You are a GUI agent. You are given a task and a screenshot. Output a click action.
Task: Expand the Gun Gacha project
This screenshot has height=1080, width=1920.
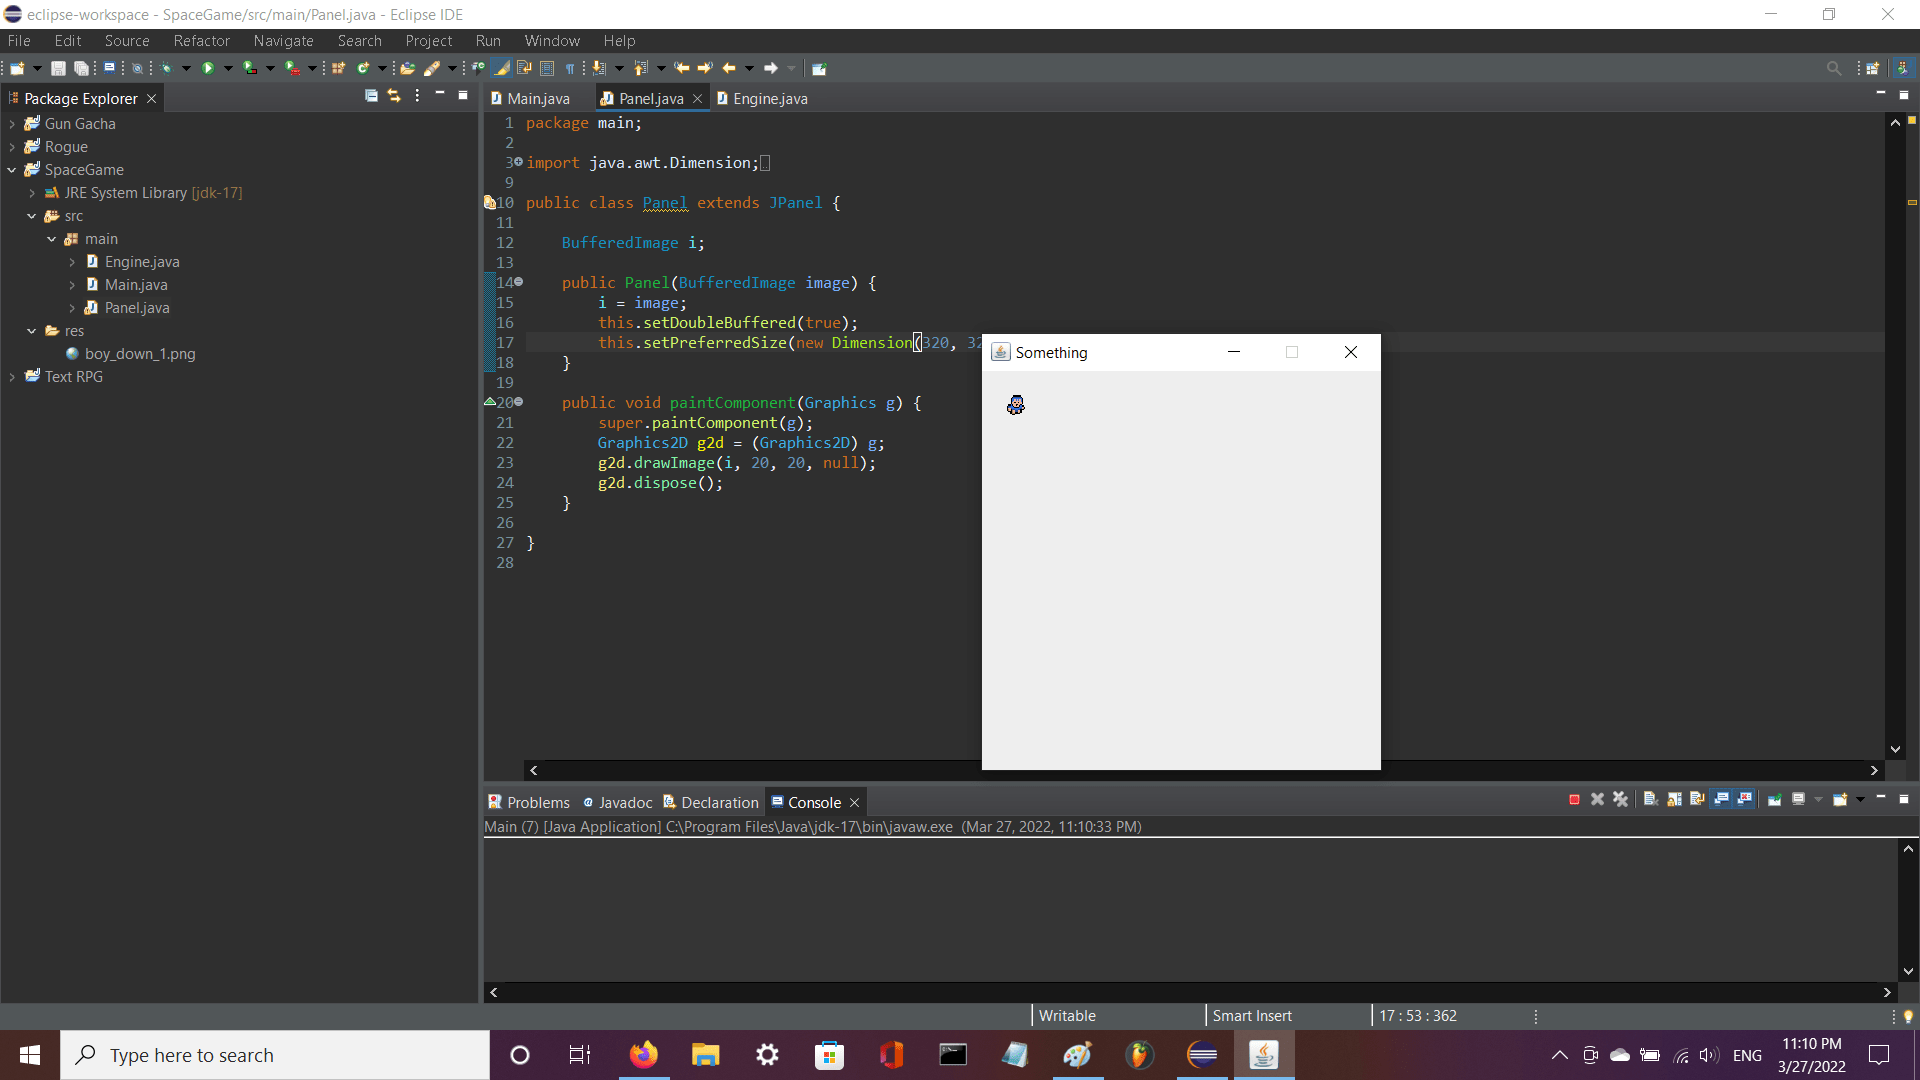coord(12,124)
